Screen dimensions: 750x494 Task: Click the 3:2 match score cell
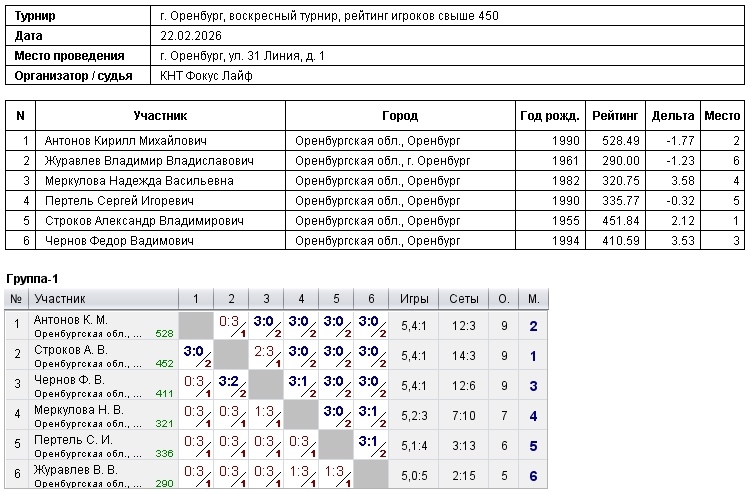pos(231,383)
